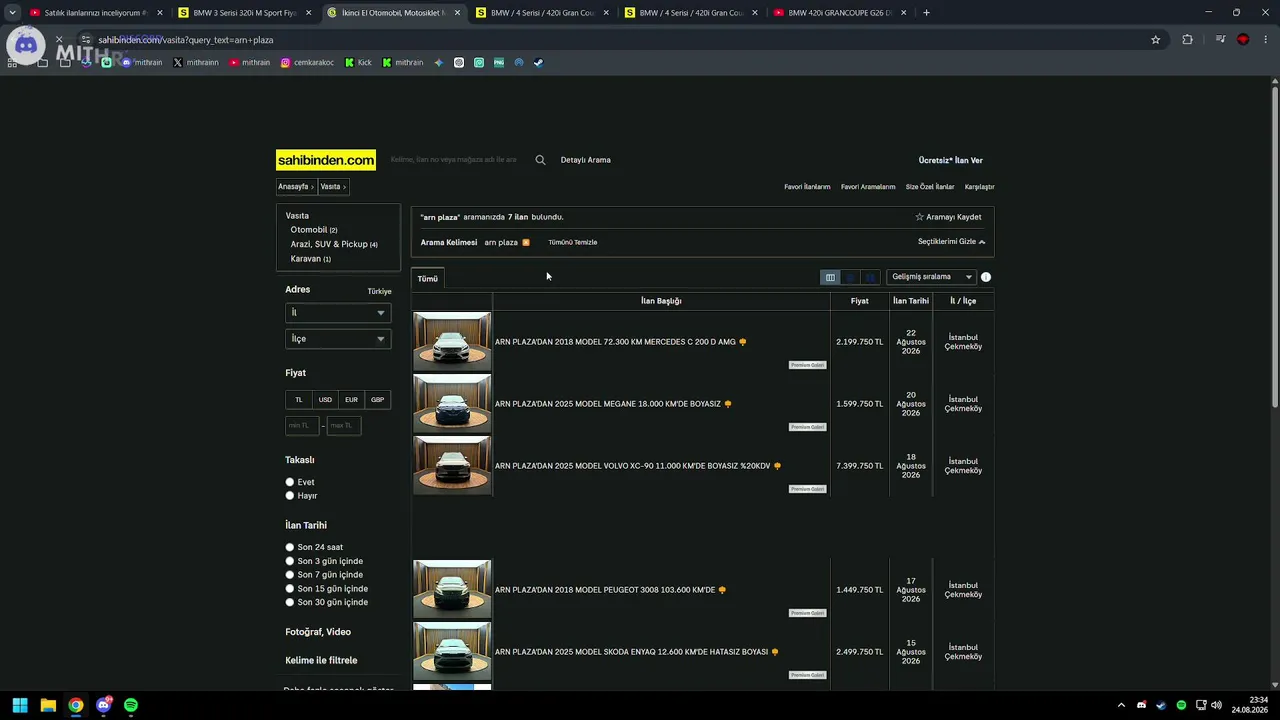Select Takaslı Hayır radio option
This screenshot has height=720, width=1280.
[x=290, y=495]
